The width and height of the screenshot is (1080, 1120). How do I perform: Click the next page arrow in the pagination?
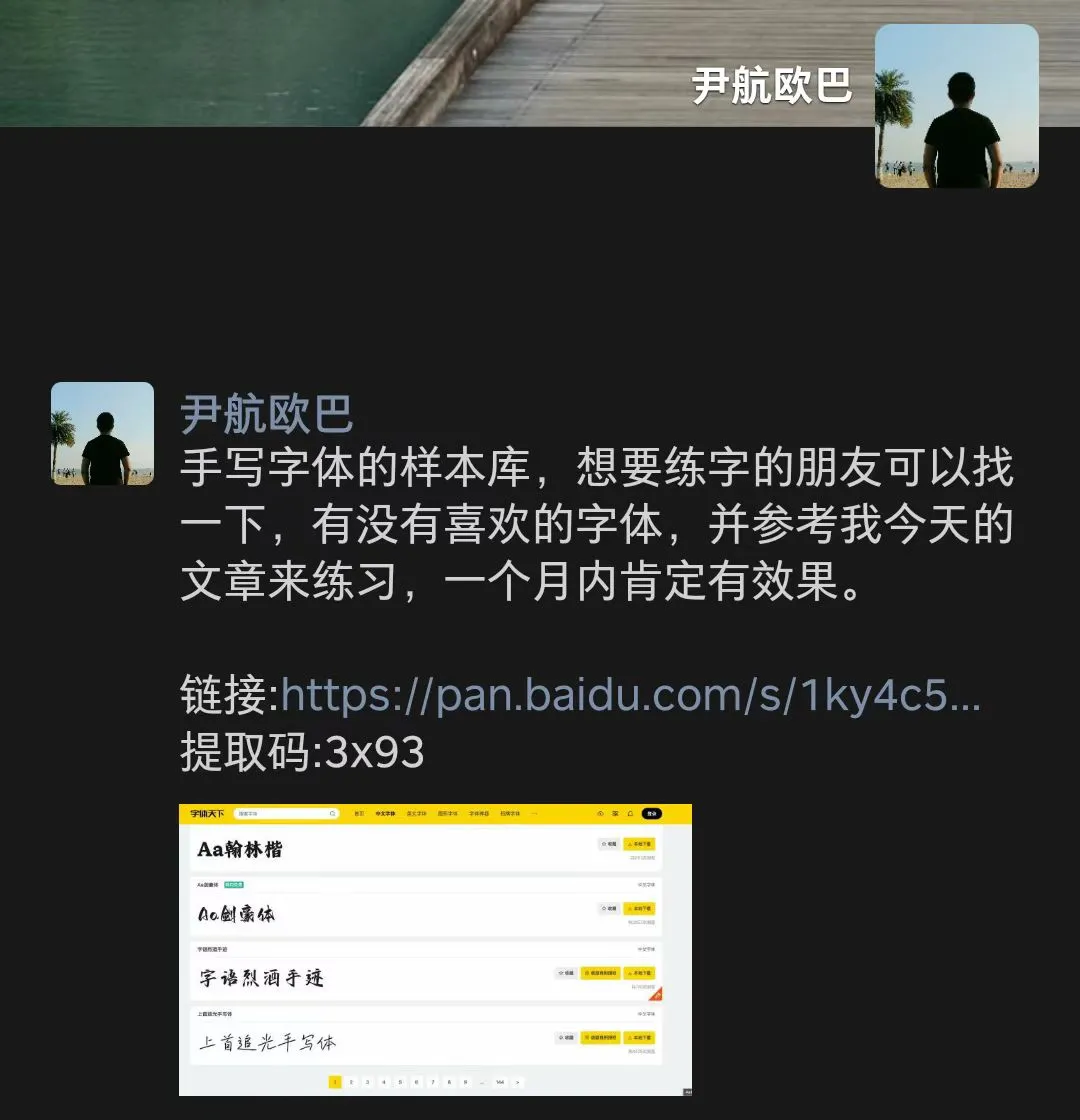[x=517, y=1082]
